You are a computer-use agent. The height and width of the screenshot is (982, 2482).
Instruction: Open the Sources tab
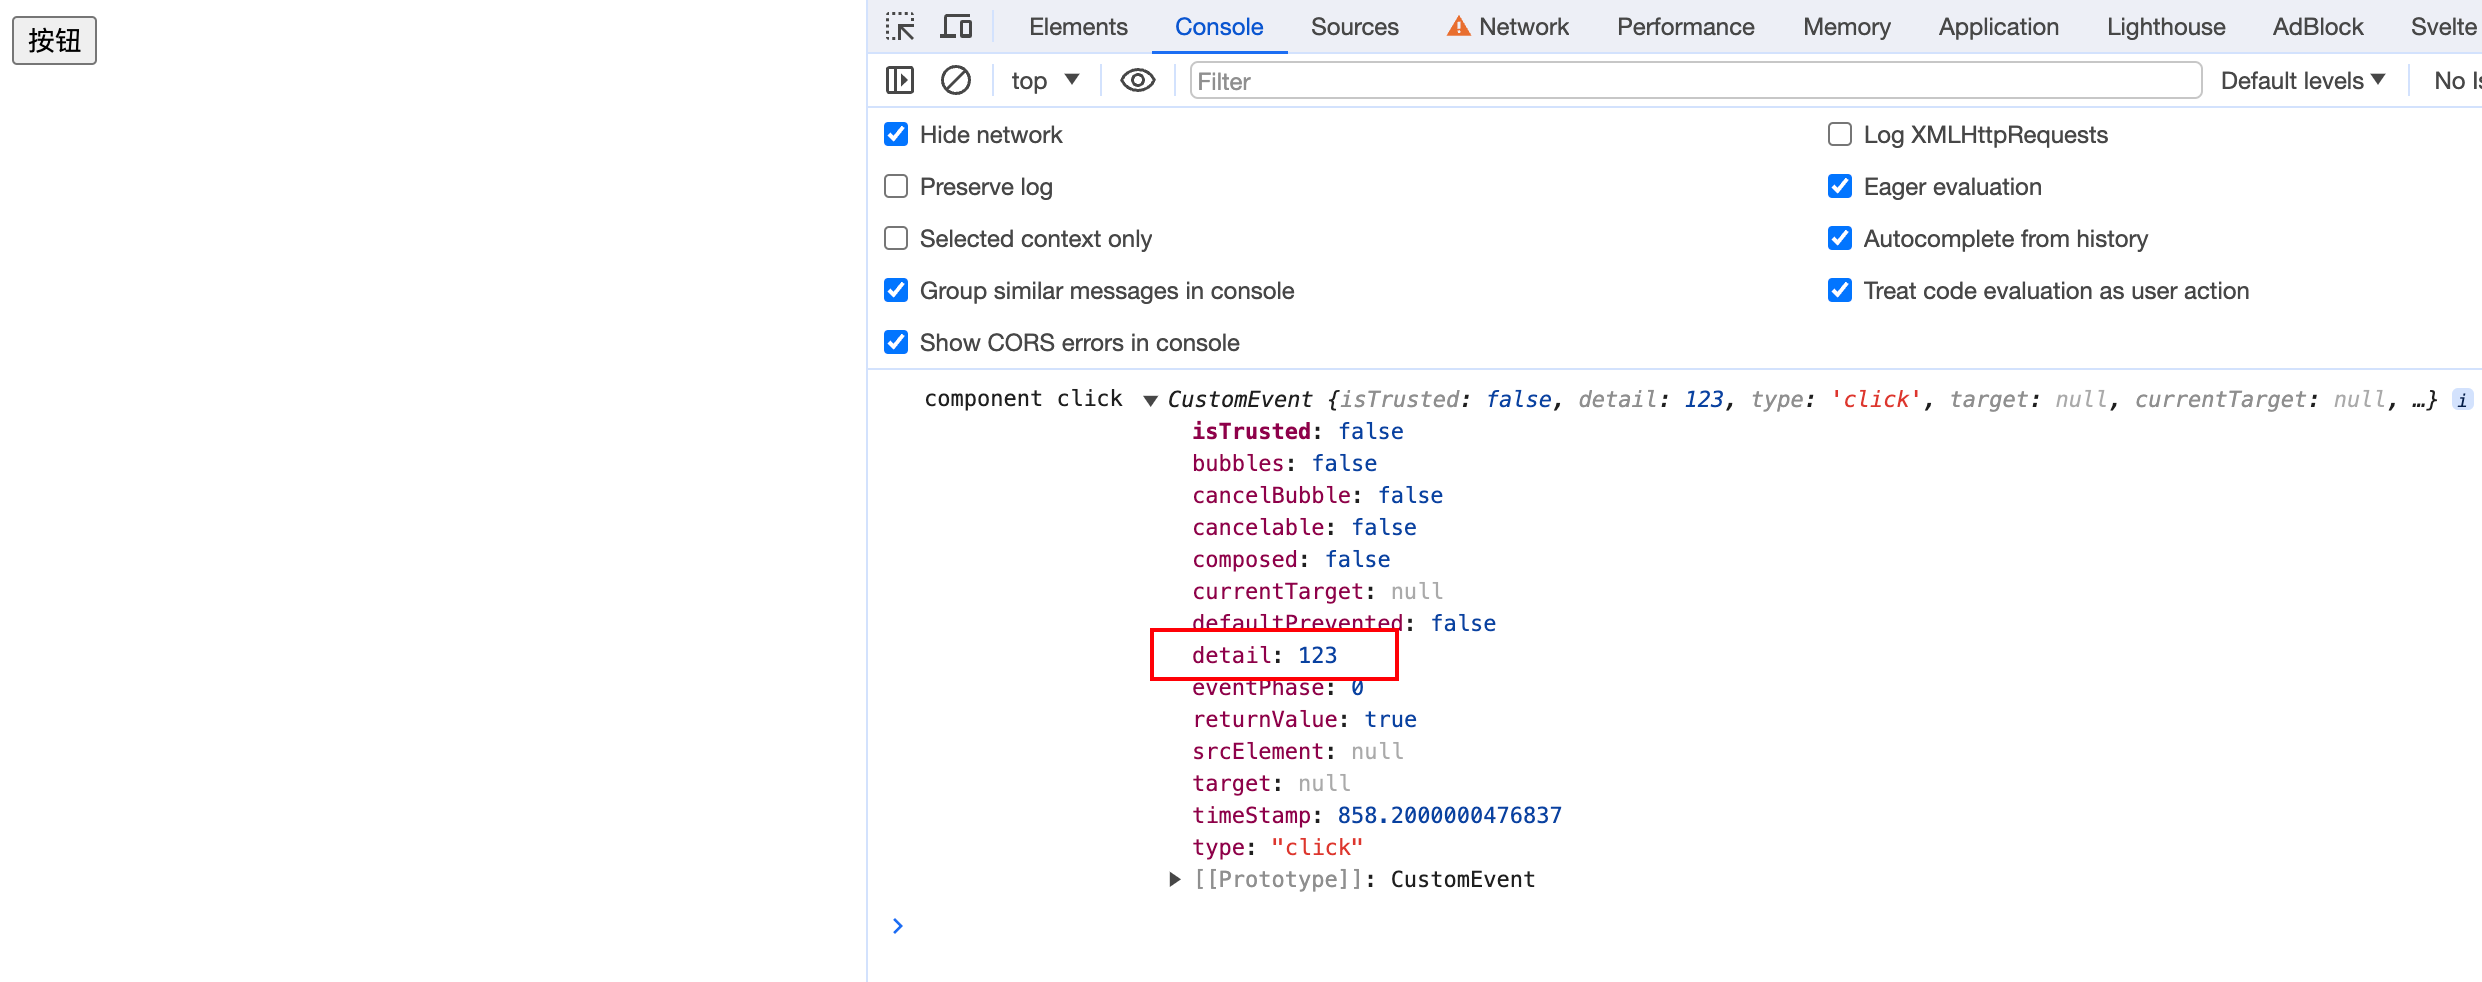[1354, 27]
